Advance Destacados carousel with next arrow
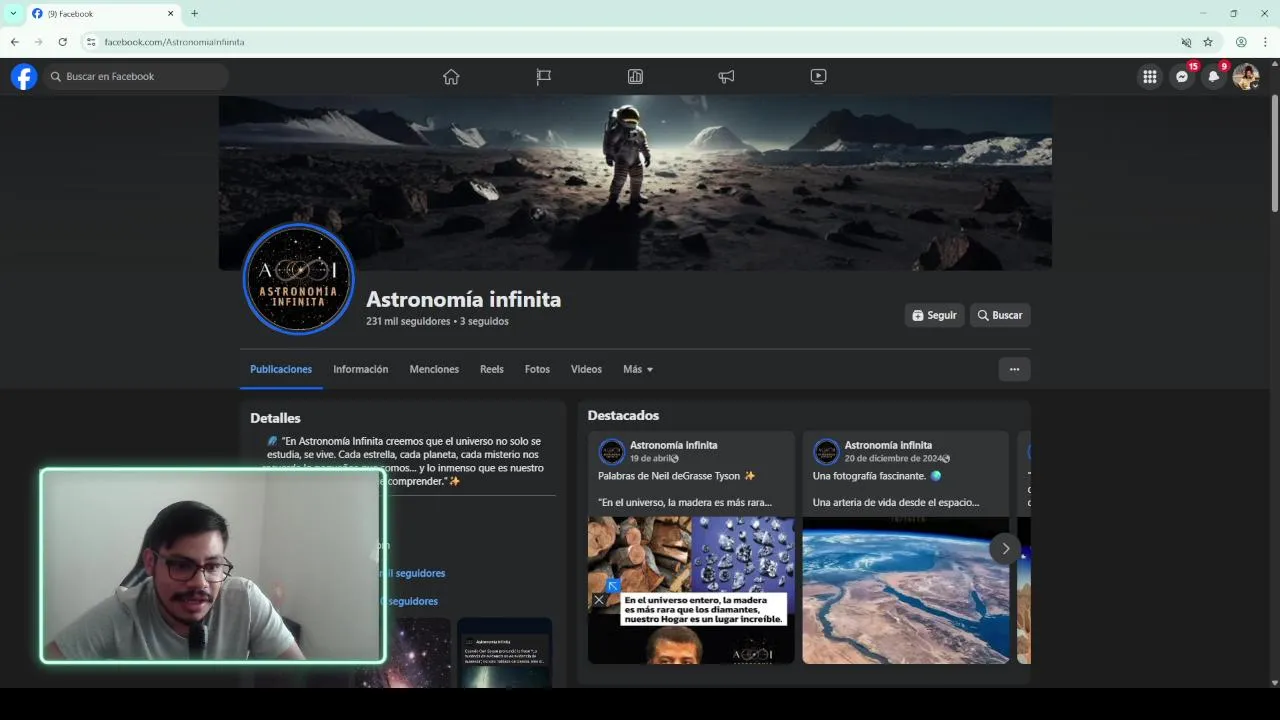Screen dimensions: 1280x720 (x=1005, y=548)
